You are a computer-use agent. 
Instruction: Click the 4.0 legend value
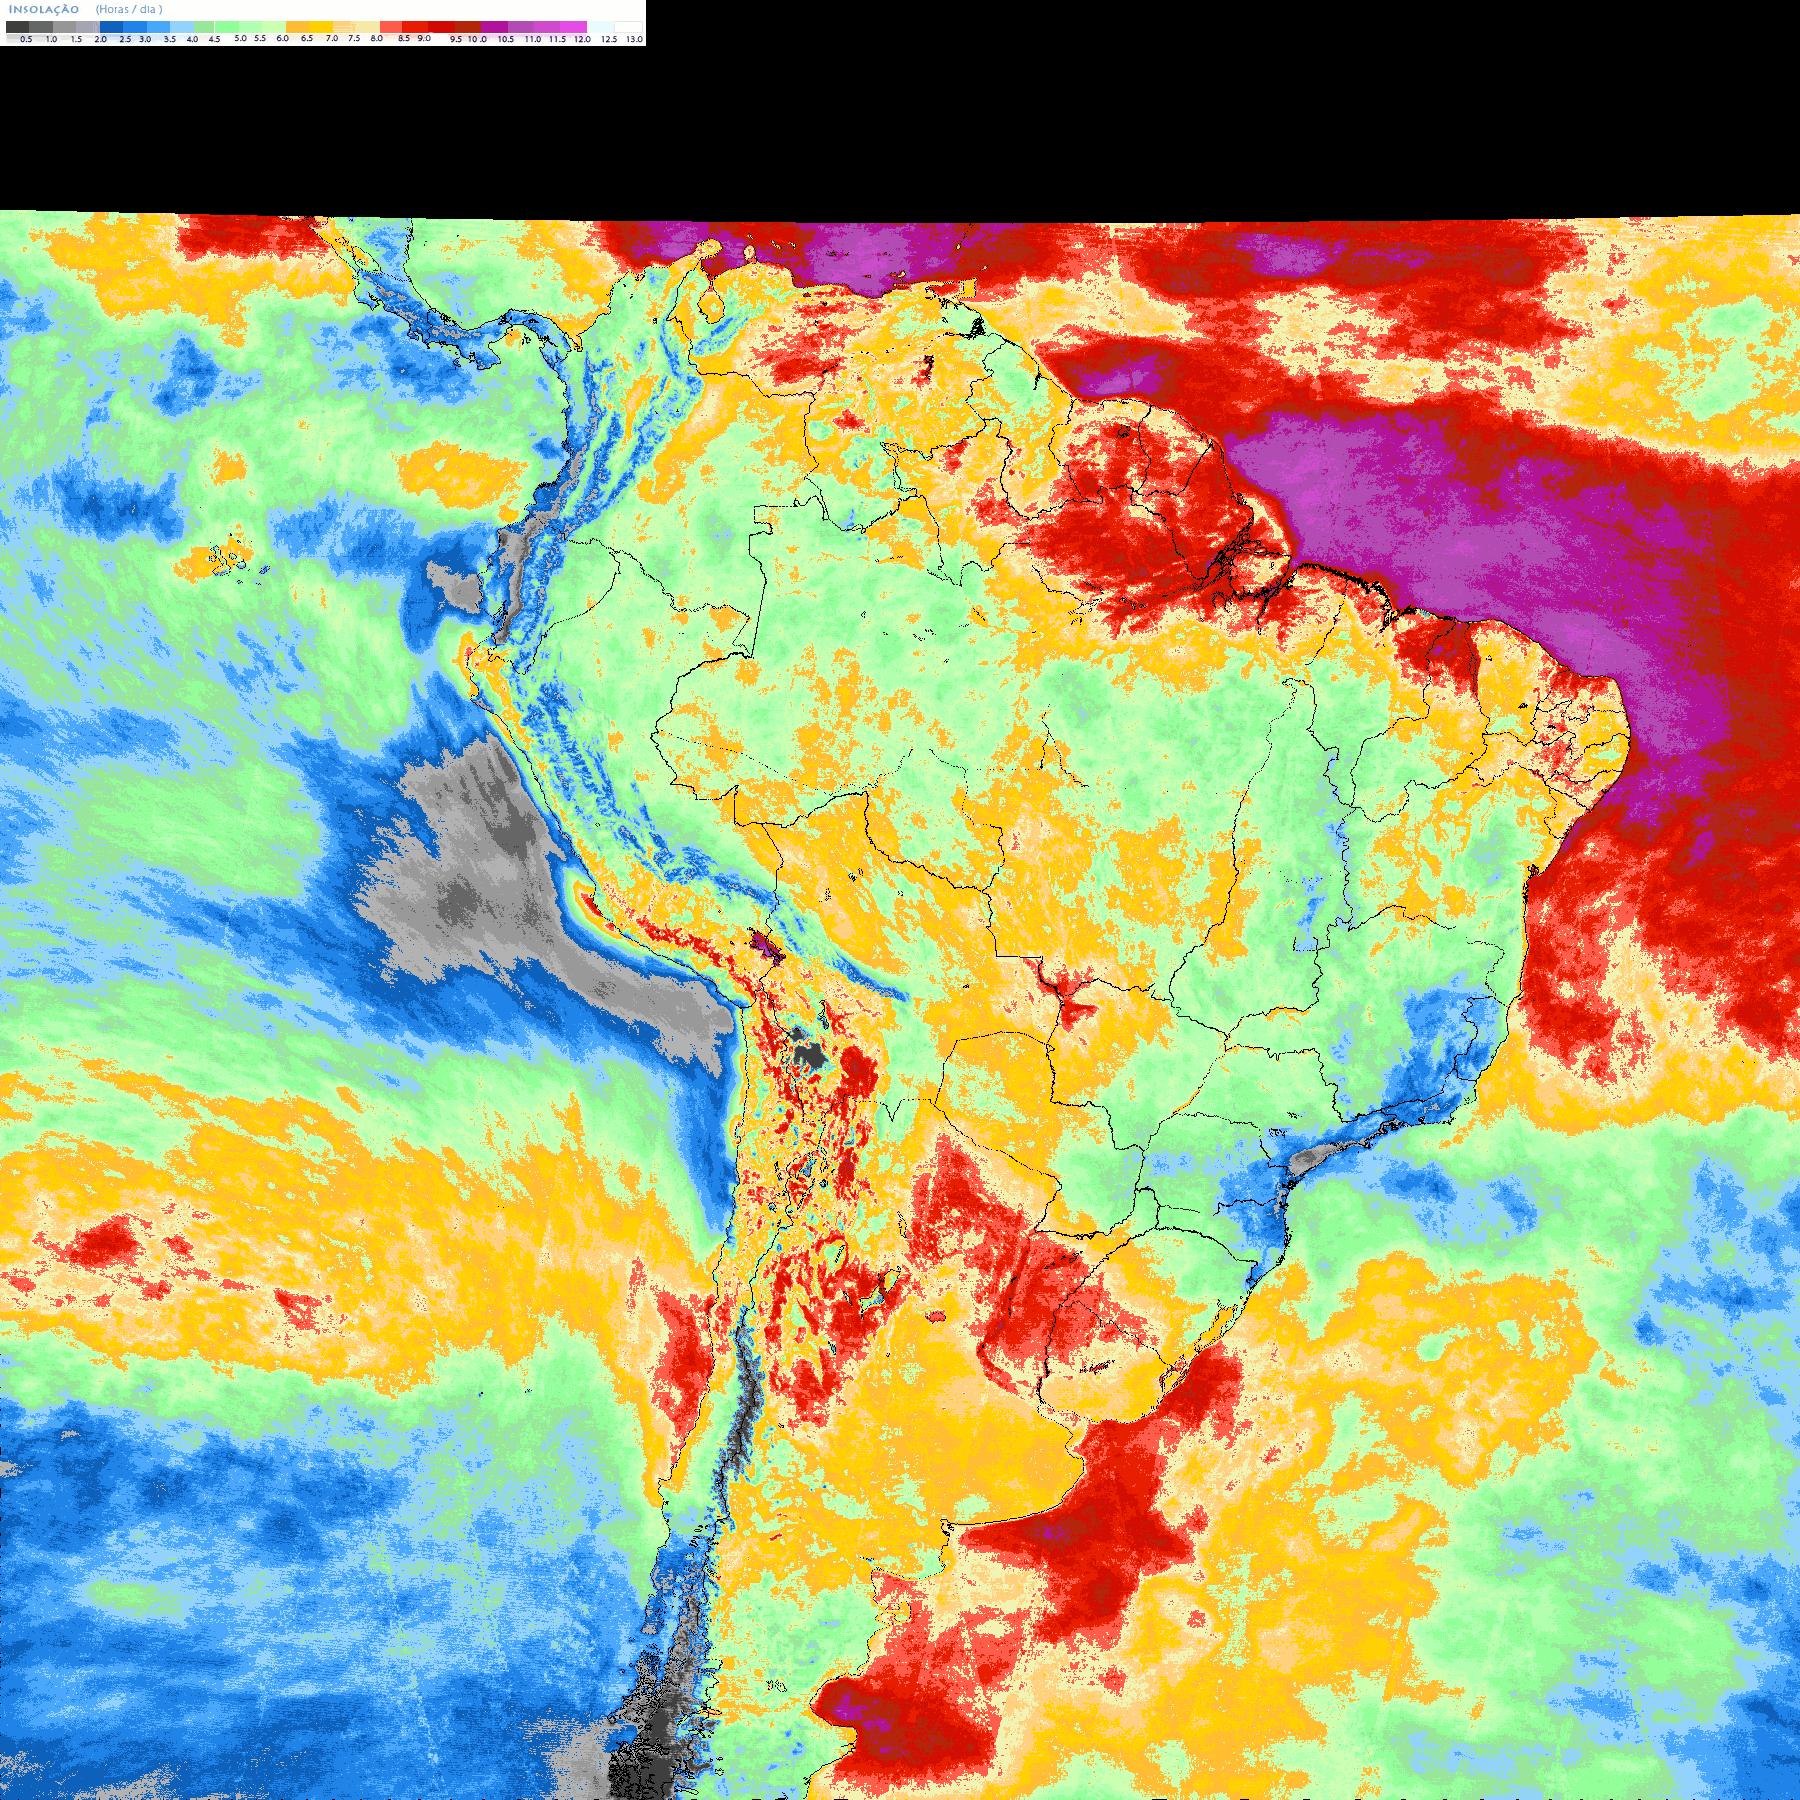click(192, 40)
